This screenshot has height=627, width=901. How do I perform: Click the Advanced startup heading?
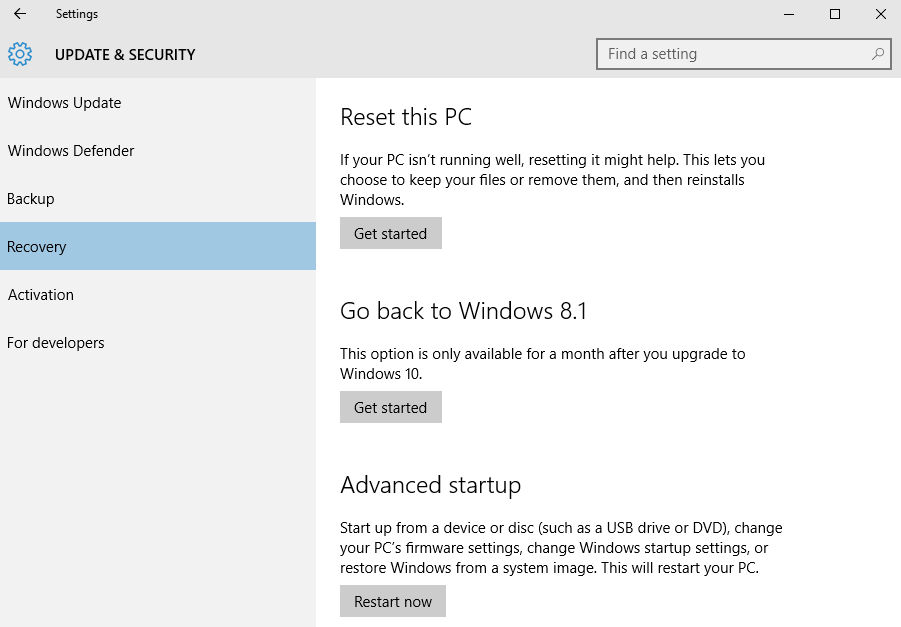point(430,485)
